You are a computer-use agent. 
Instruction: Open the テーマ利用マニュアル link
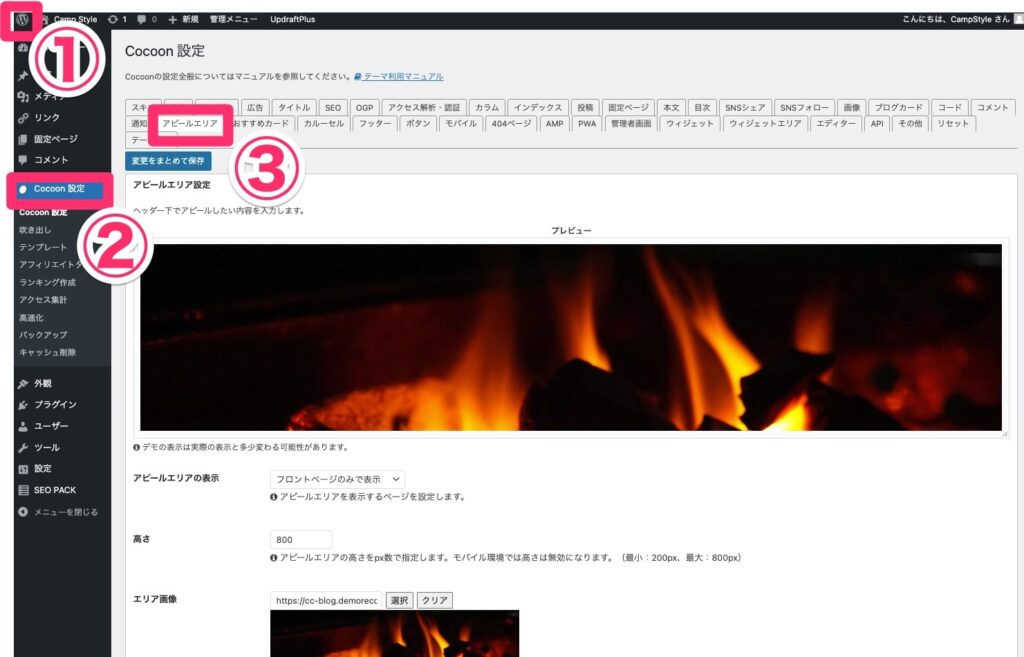pos(404,76)
